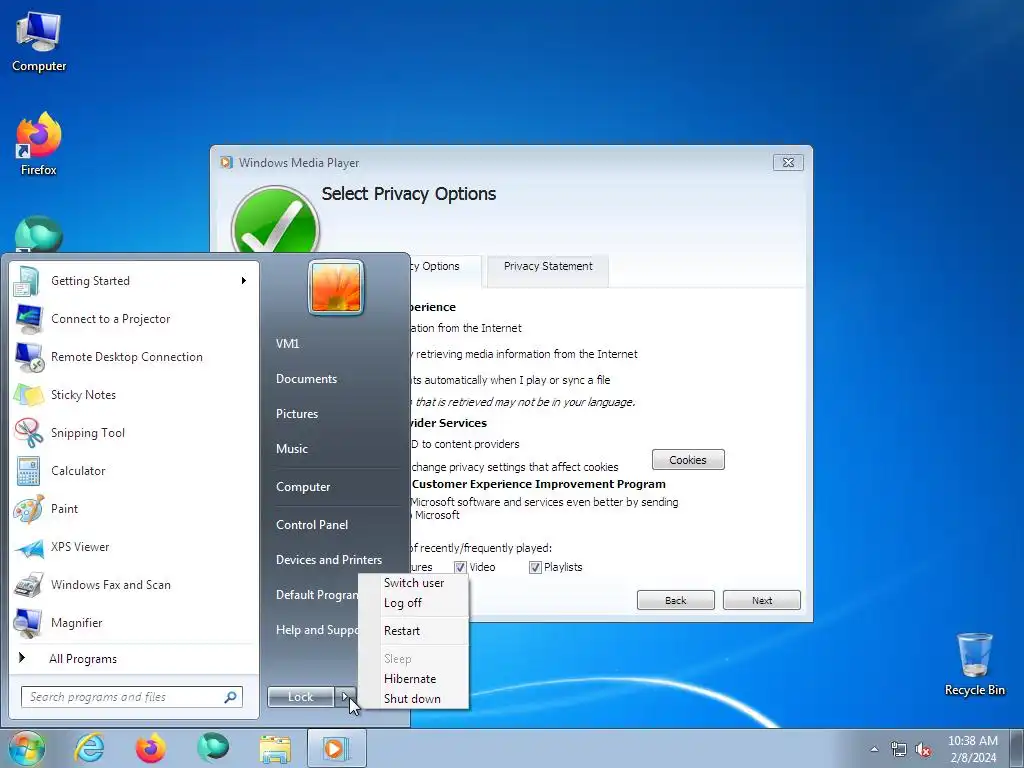1024x768 pixels.
Task: Click the Cookies button
Action: pyautogui.click(x=688, y=460)
